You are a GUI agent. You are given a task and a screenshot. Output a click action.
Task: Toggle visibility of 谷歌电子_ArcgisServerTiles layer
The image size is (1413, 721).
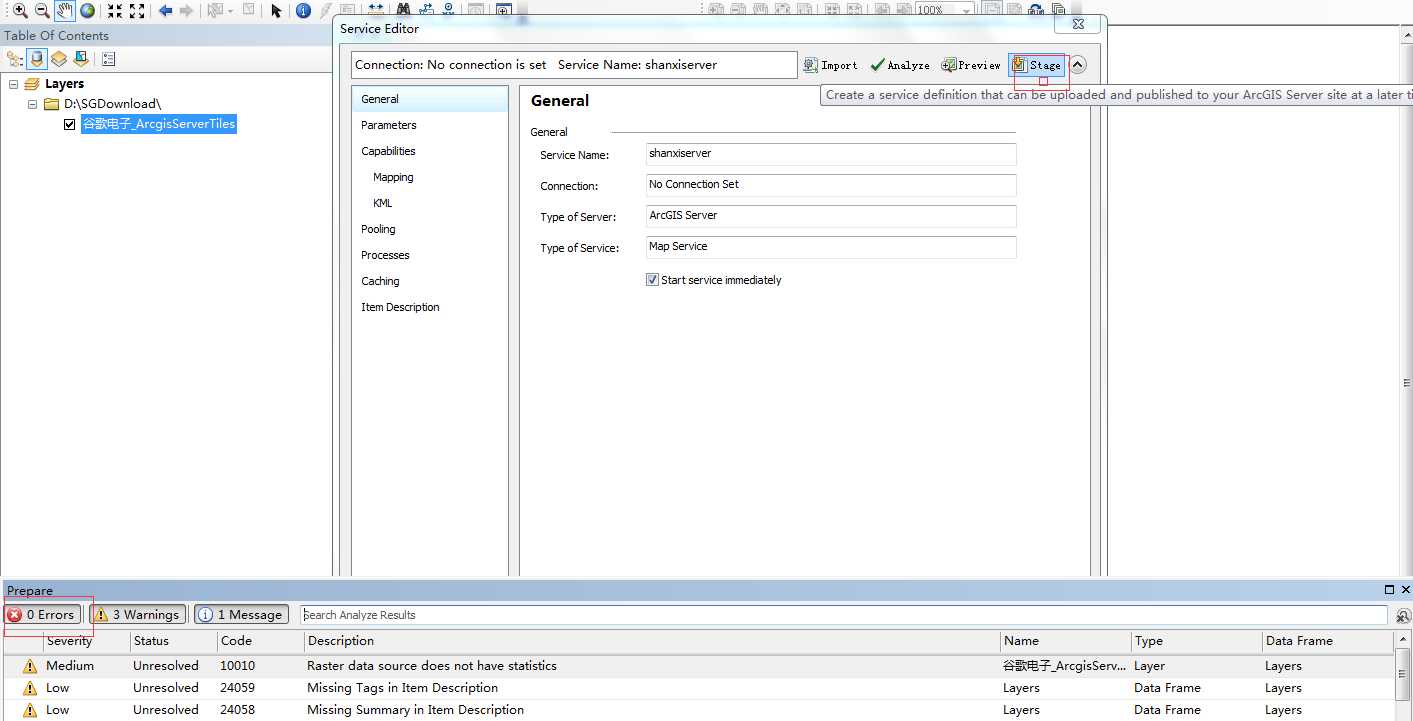pyautogui.click(x=69, y=124)
